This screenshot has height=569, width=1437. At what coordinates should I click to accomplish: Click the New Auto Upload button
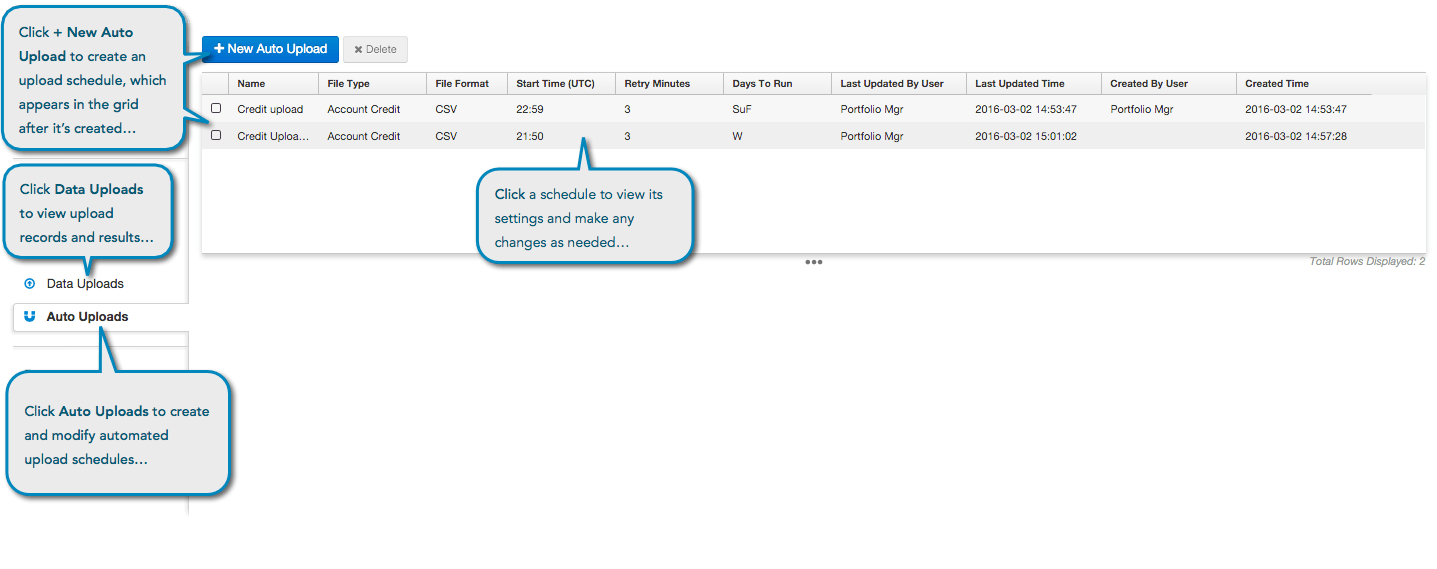pos(270,49)
